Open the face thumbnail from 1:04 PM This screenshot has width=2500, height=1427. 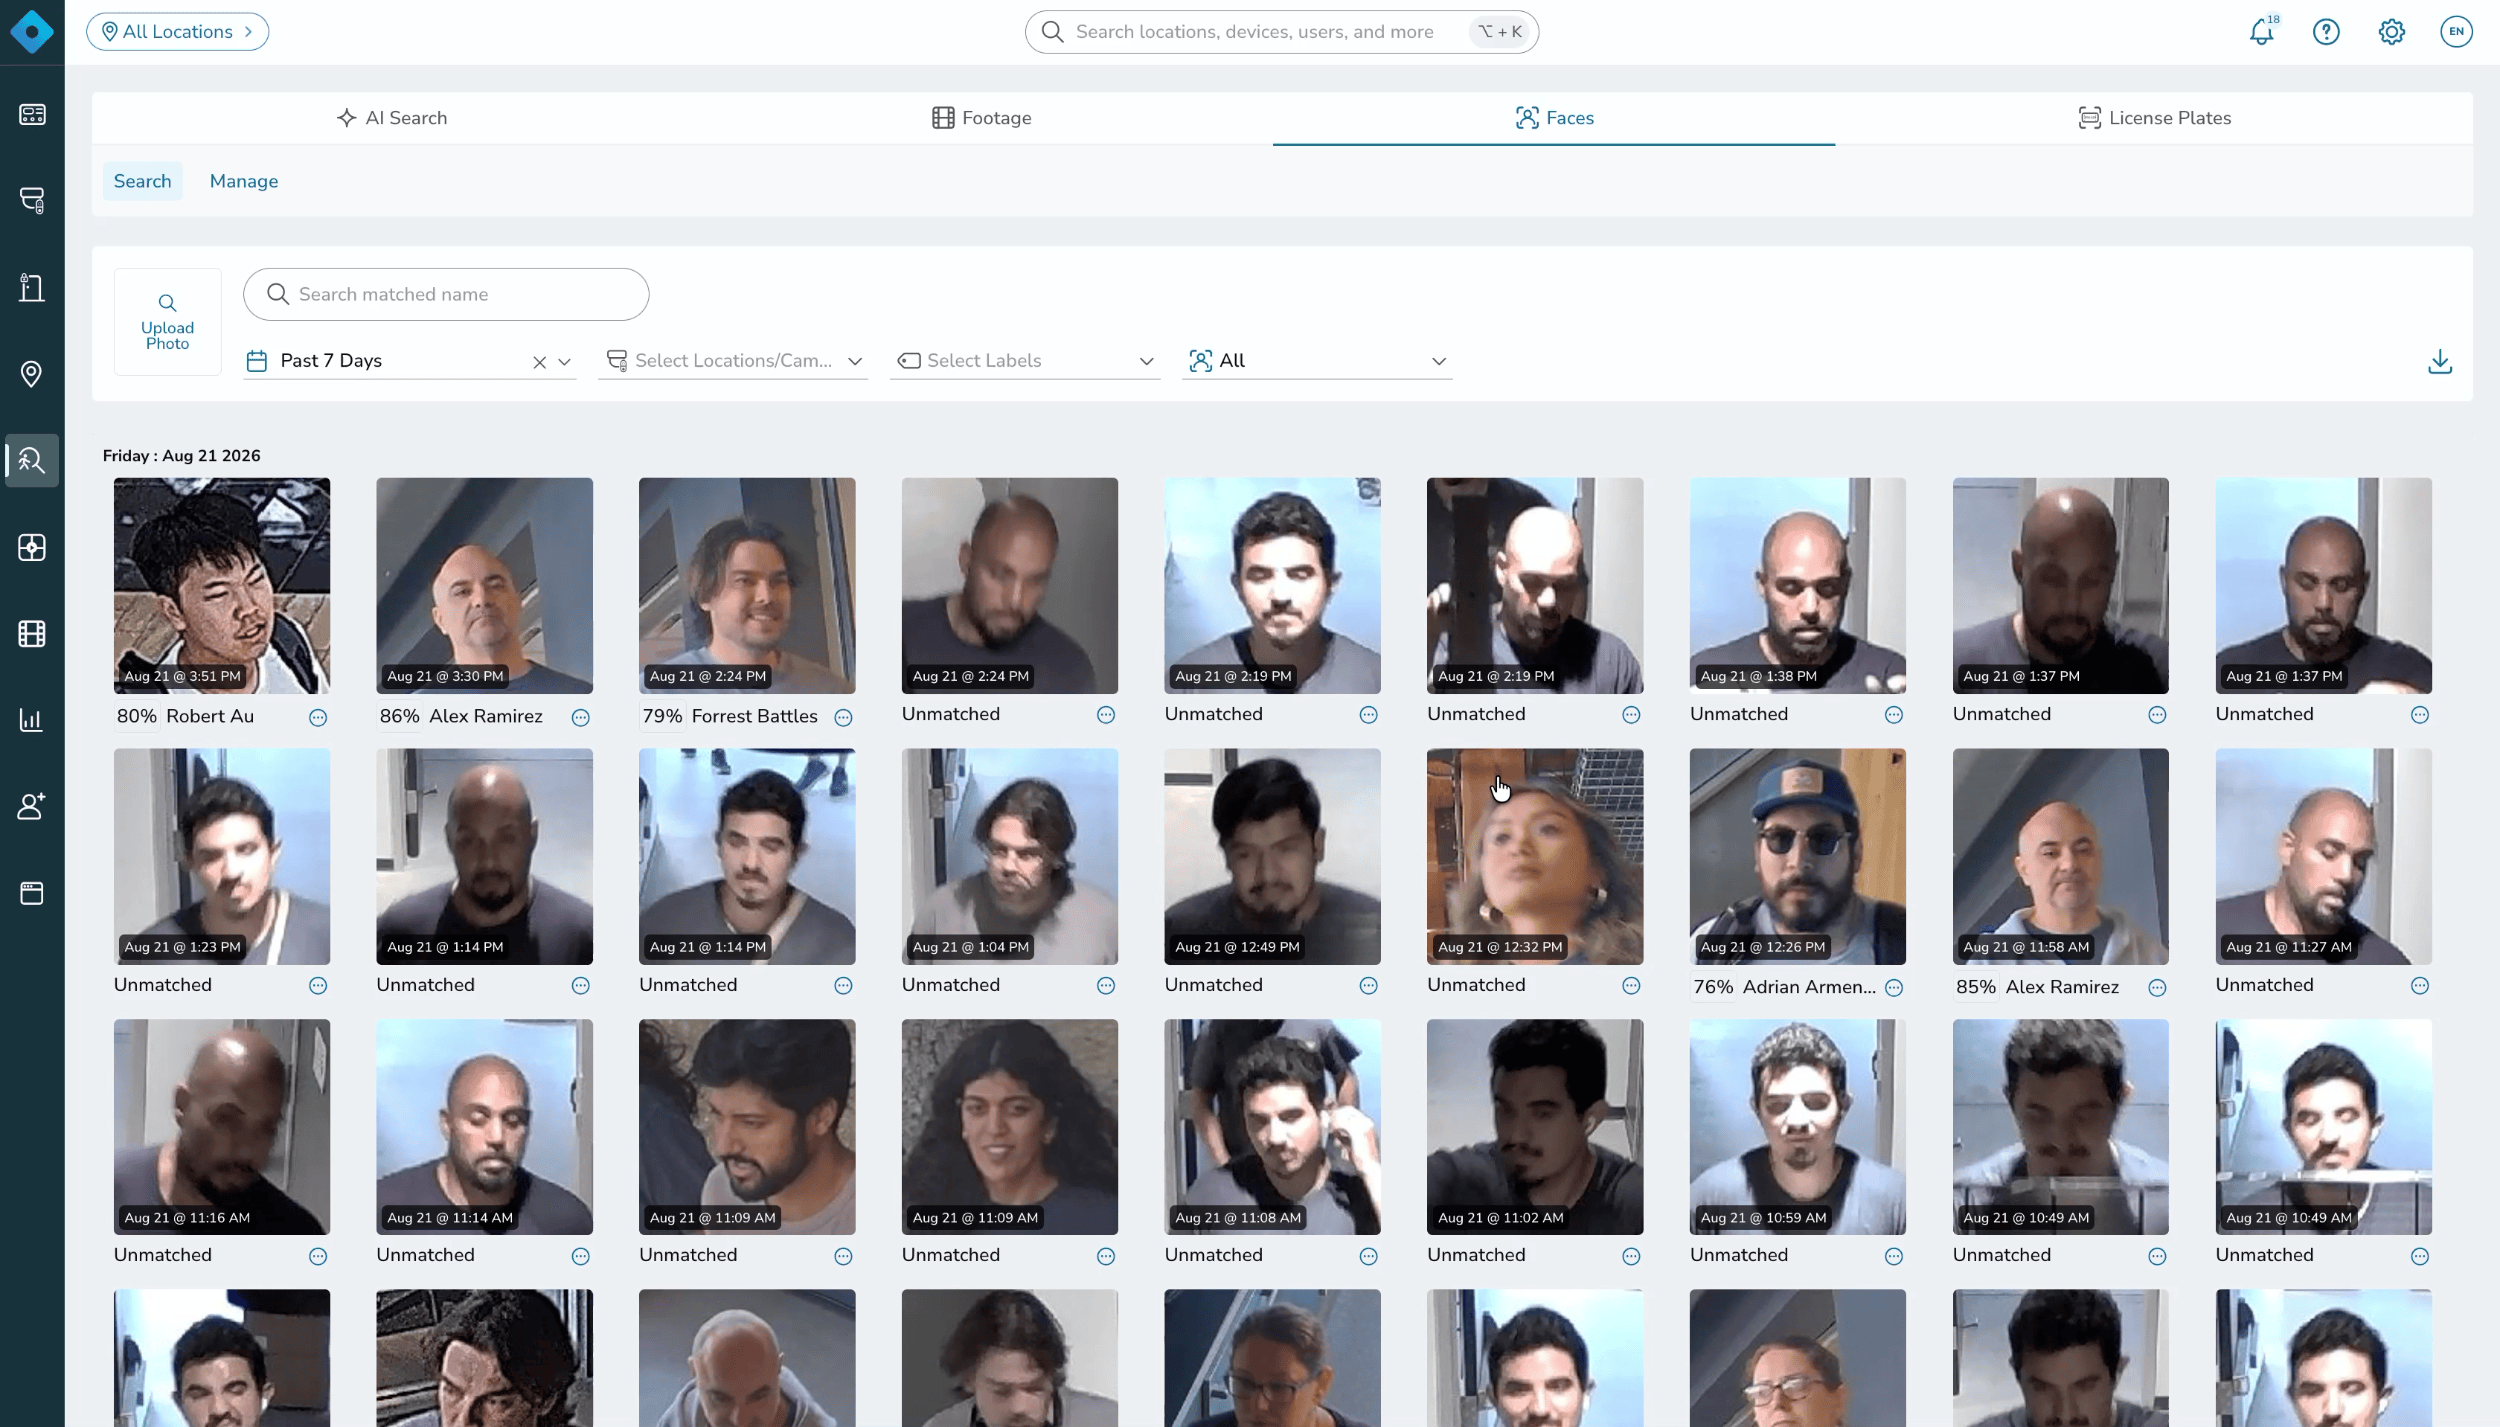pos(1010,857)
